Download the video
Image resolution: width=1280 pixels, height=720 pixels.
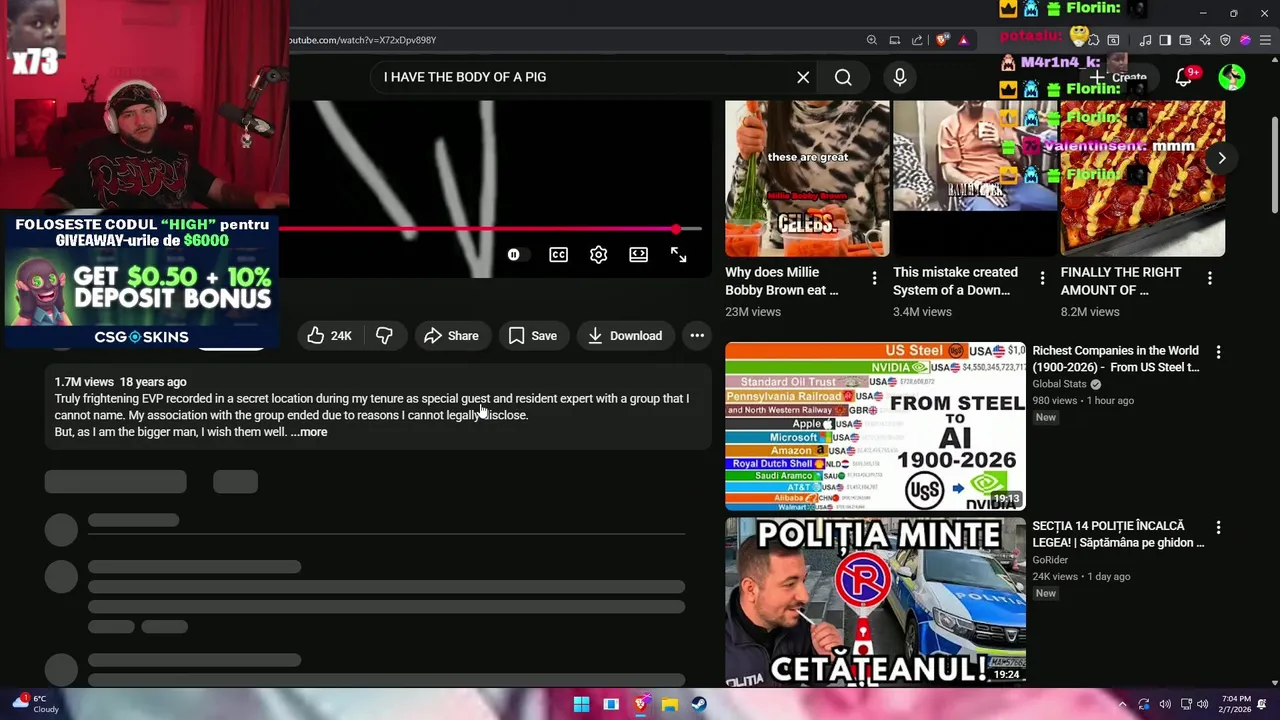pyautogui.click(x=625, y=336)
